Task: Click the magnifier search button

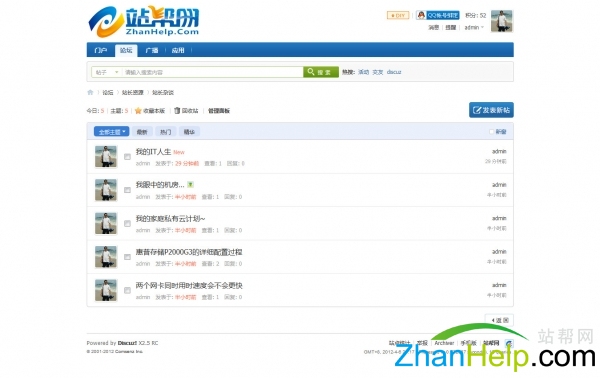Action: 321,72
